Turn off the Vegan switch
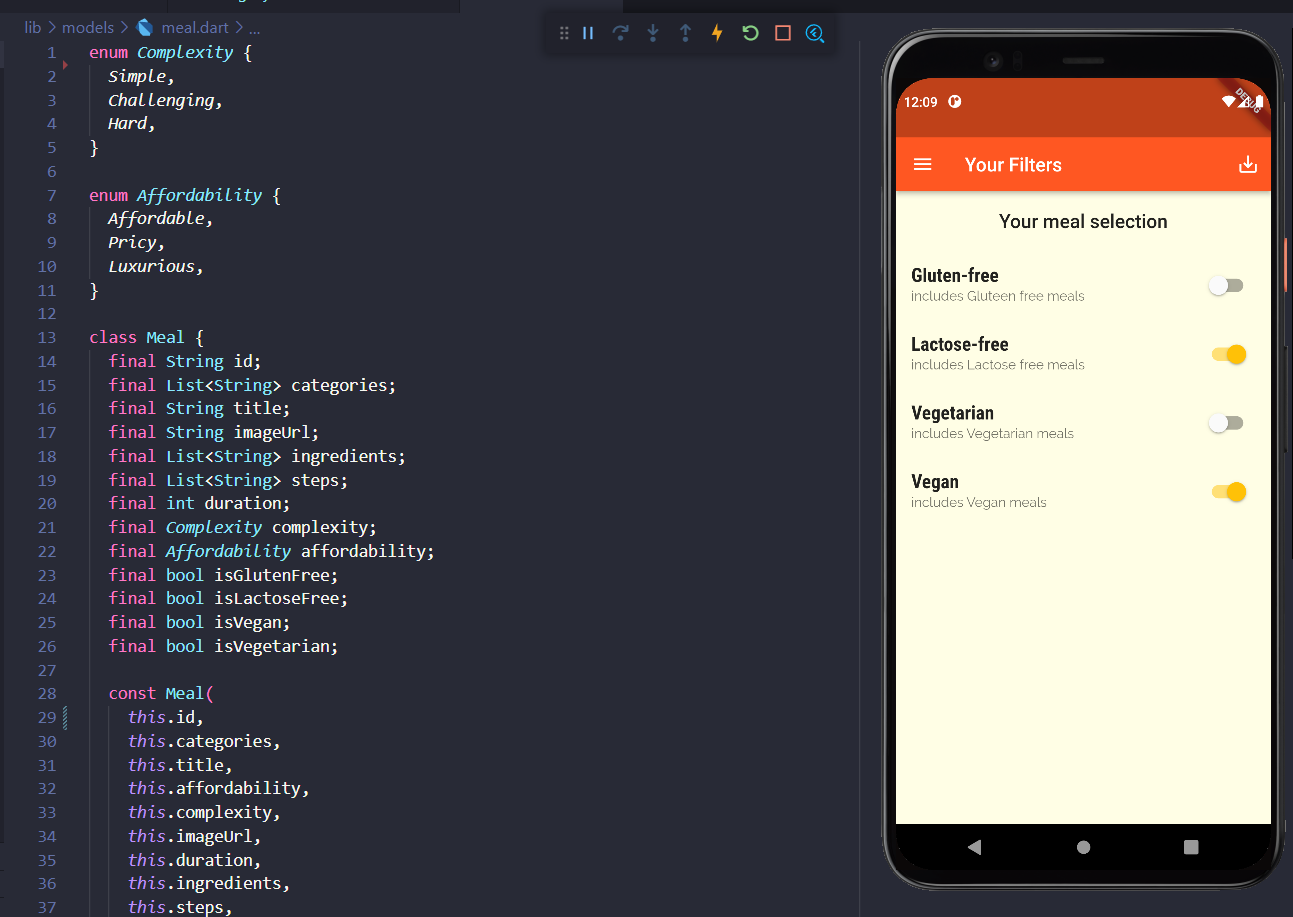1293x917 pixels. point(1228,491)
